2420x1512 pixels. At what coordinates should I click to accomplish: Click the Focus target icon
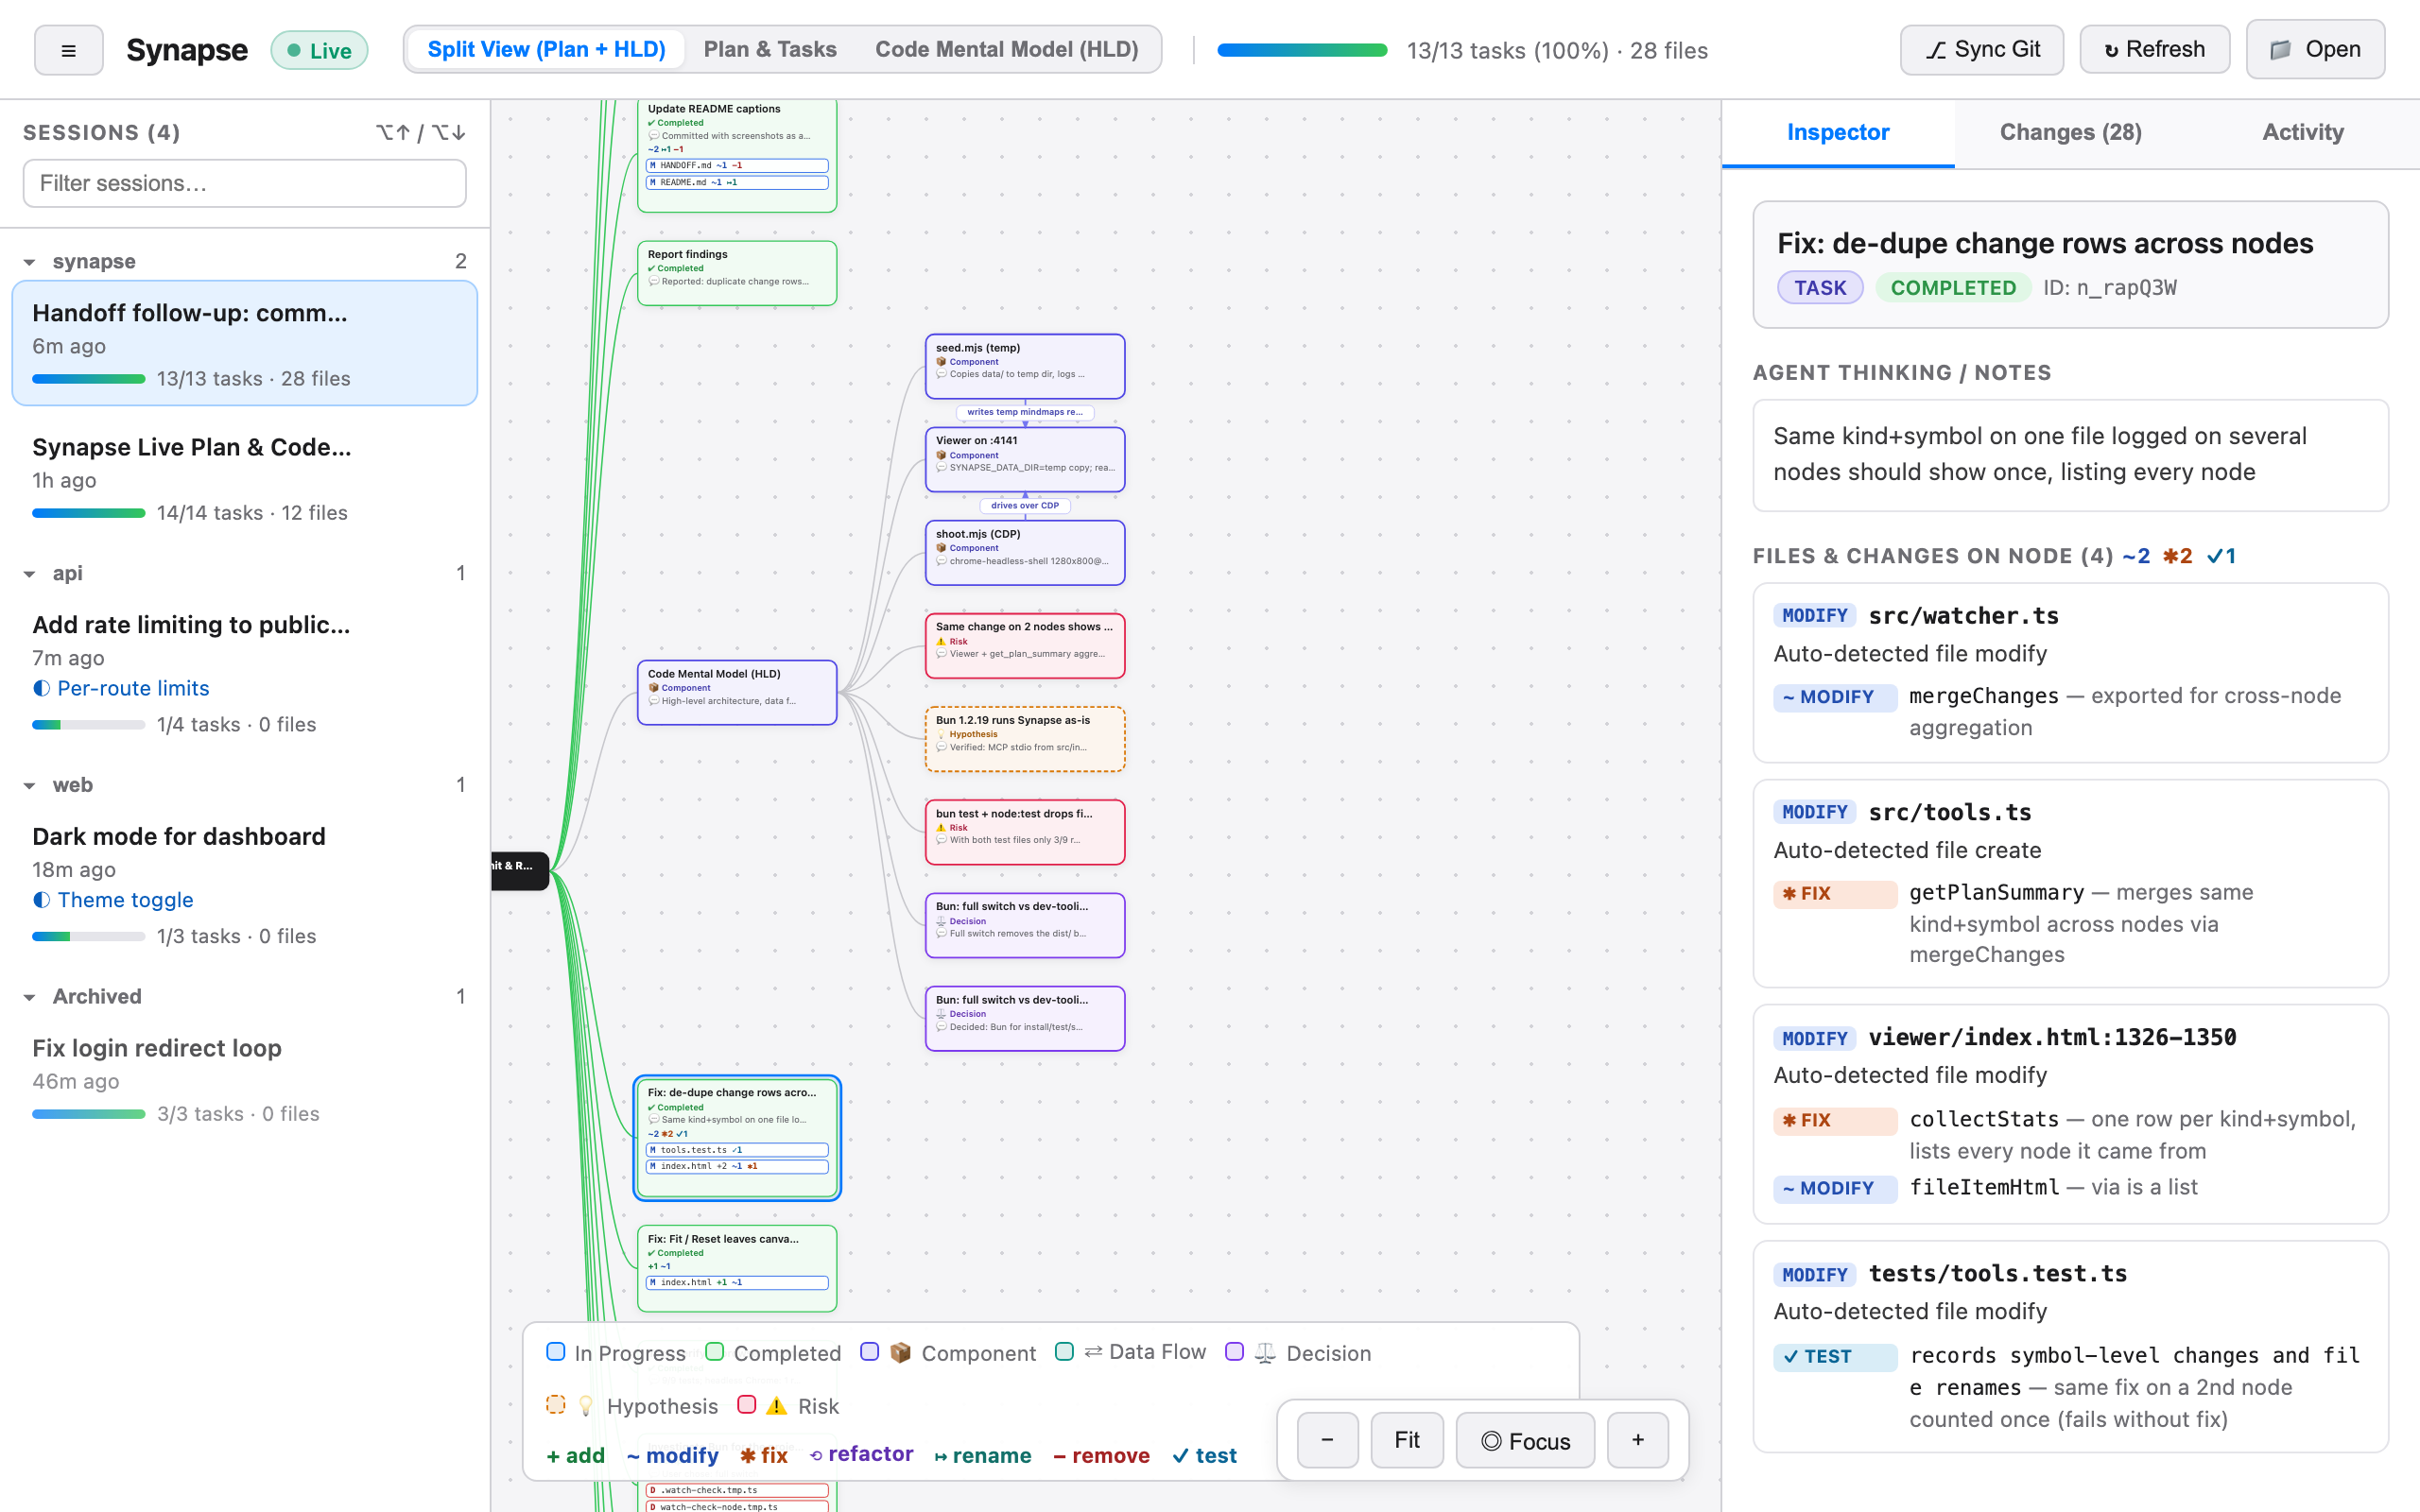1491,1441
